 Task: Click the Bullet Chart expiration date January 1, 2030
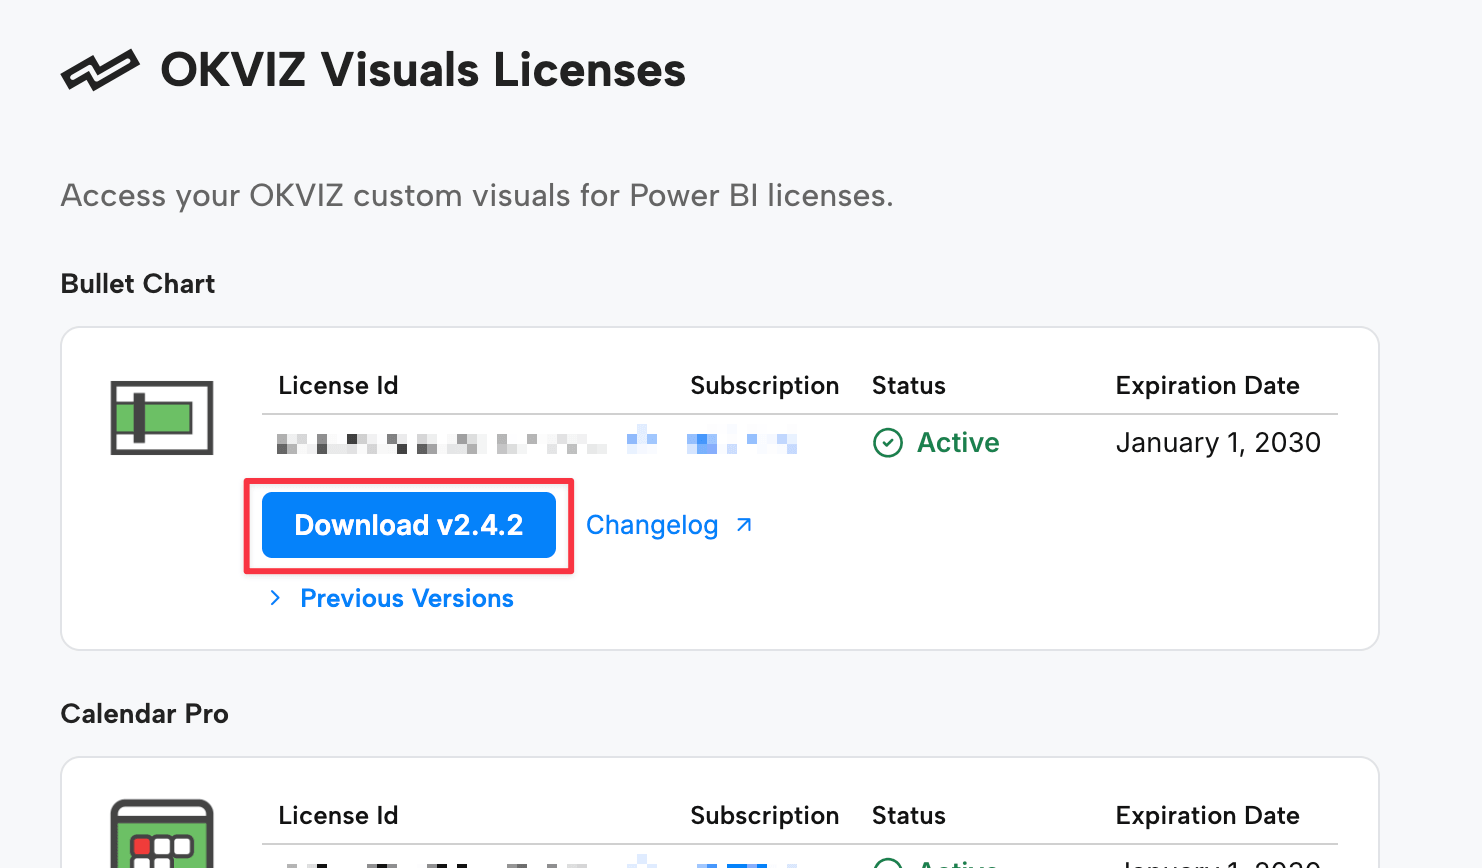tap(1217, 442)
